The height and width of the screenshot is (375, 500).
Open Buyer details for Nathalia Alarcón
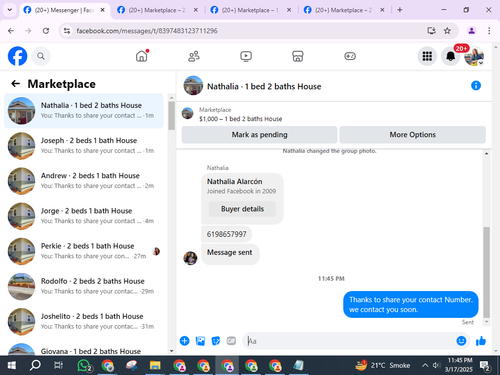tap(242, 209)
